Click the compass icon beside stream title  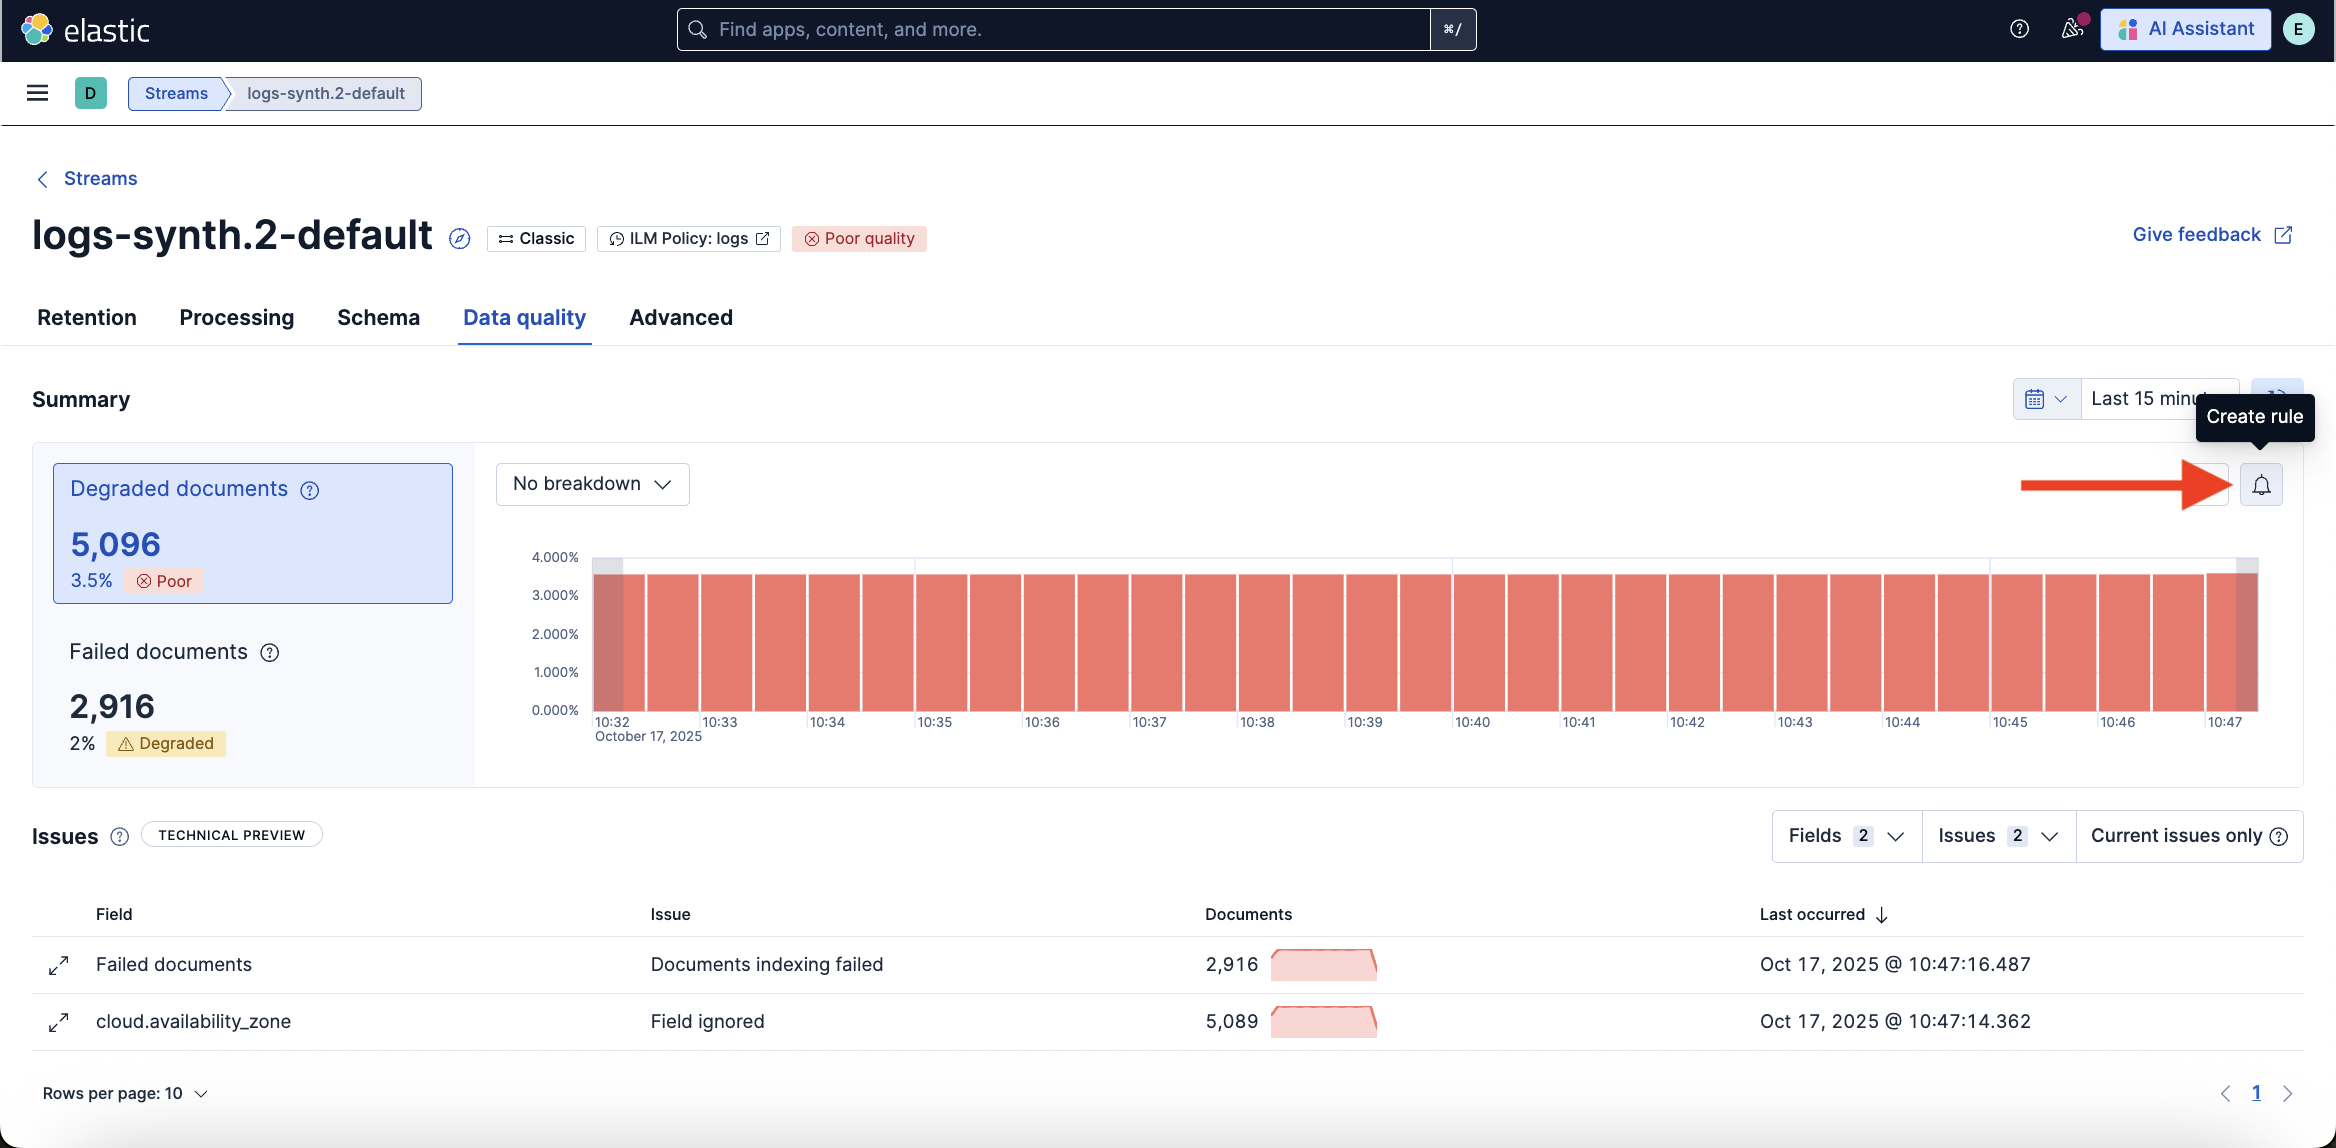(x=459, y=238)
